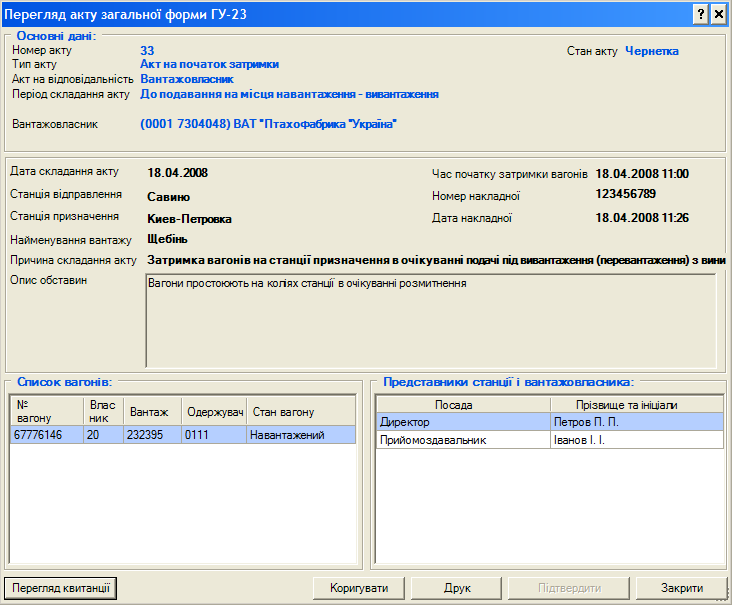Print the act with Друк button

pyautogui.click(x=457, y=588)
